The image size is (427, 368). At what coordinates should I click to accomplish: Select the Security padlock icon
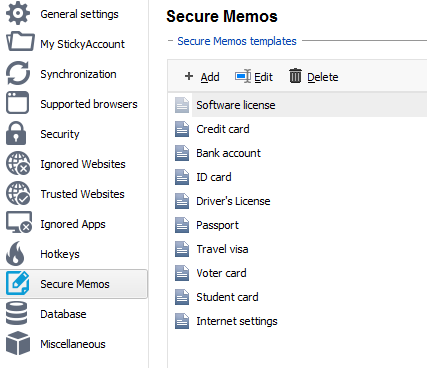(16, 133)
